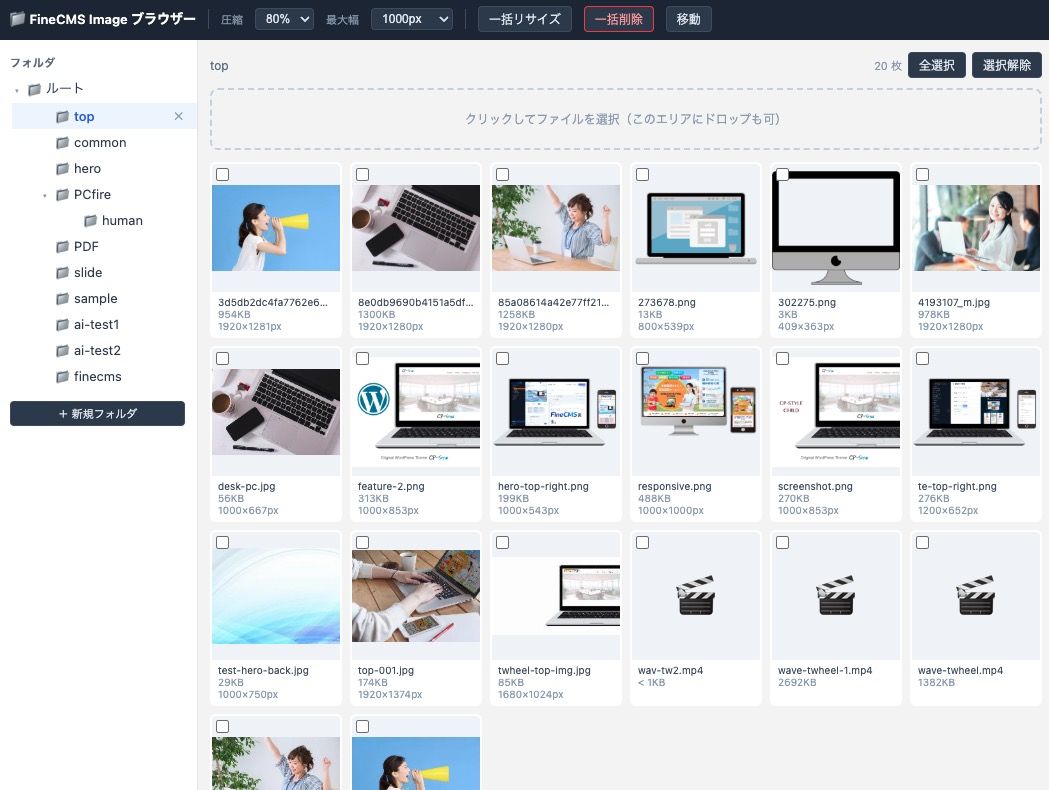Click clapperboard icon of wave-twheel.mp4

pyautogui.click(x=975, y=595)
